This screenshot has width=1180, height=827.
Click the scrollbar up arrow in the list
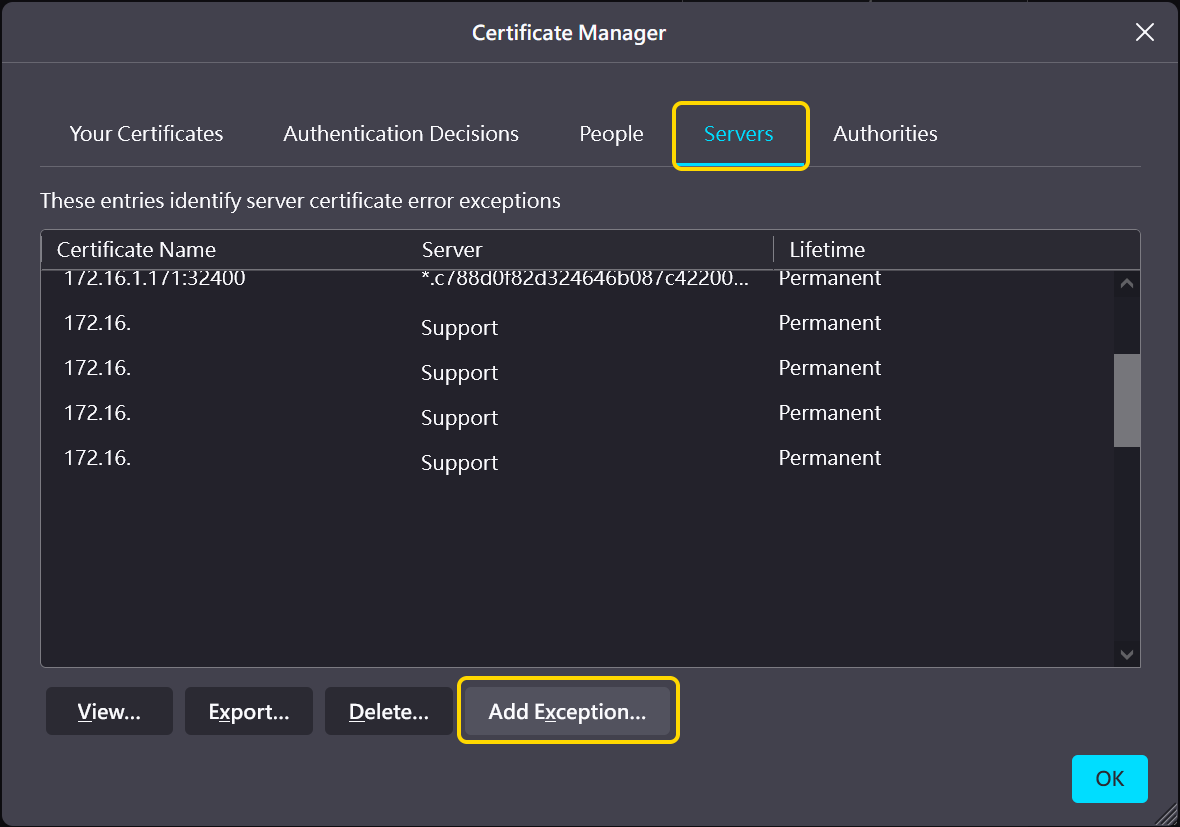[1127, 284]
